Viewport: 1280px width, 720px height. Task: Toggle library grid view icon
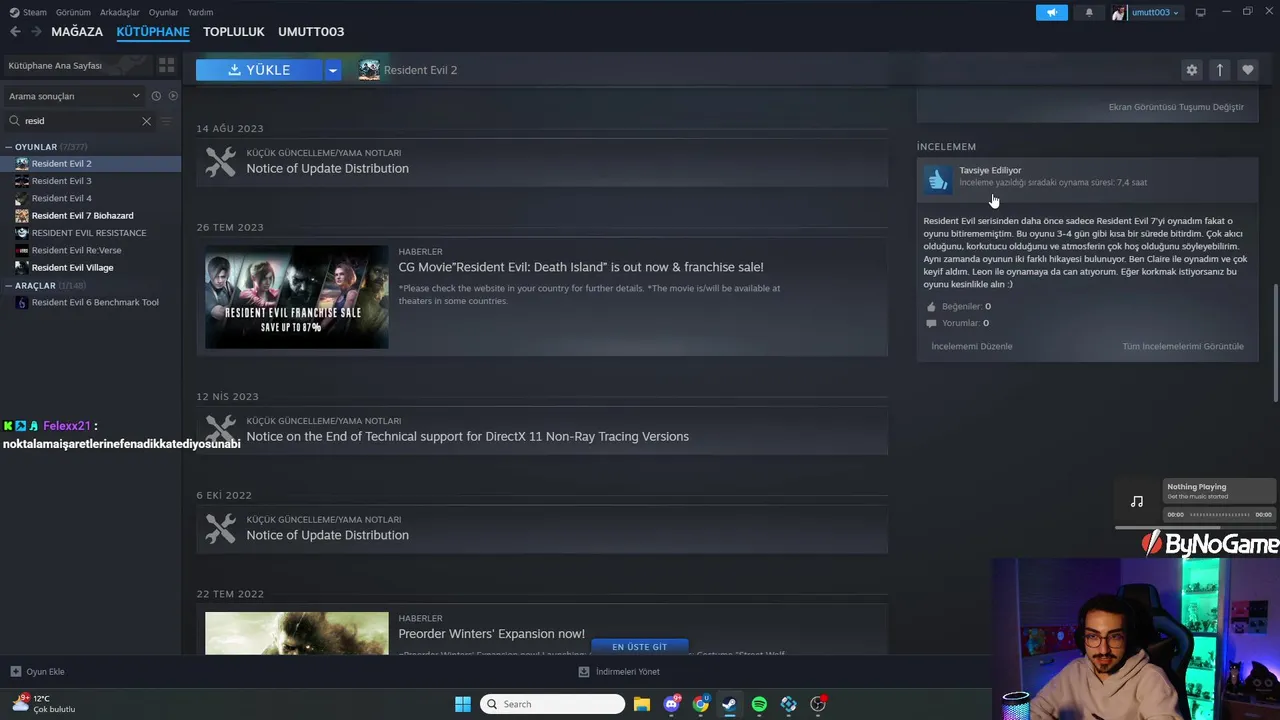pos(166,65)
